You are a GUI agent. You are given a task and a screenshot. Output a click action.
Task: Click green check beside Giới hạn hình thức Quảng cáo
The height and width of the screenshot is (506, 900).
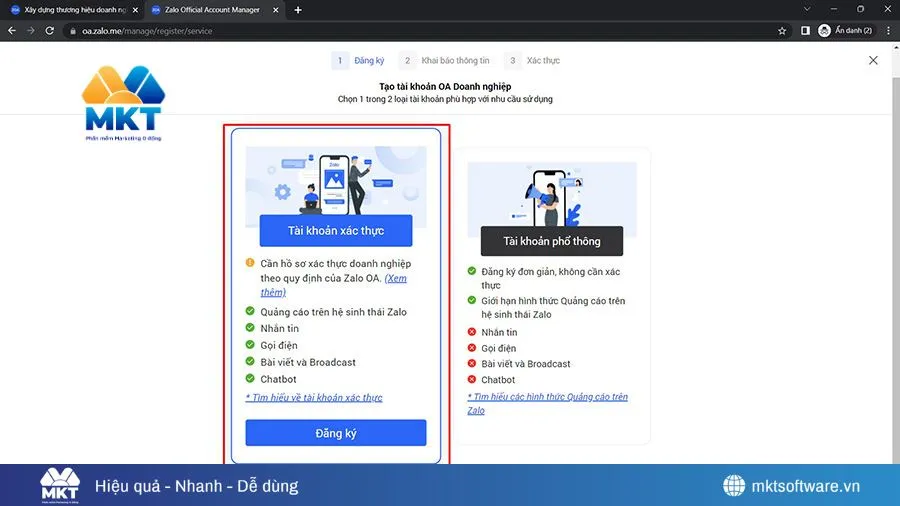click(x=472, y=300)
